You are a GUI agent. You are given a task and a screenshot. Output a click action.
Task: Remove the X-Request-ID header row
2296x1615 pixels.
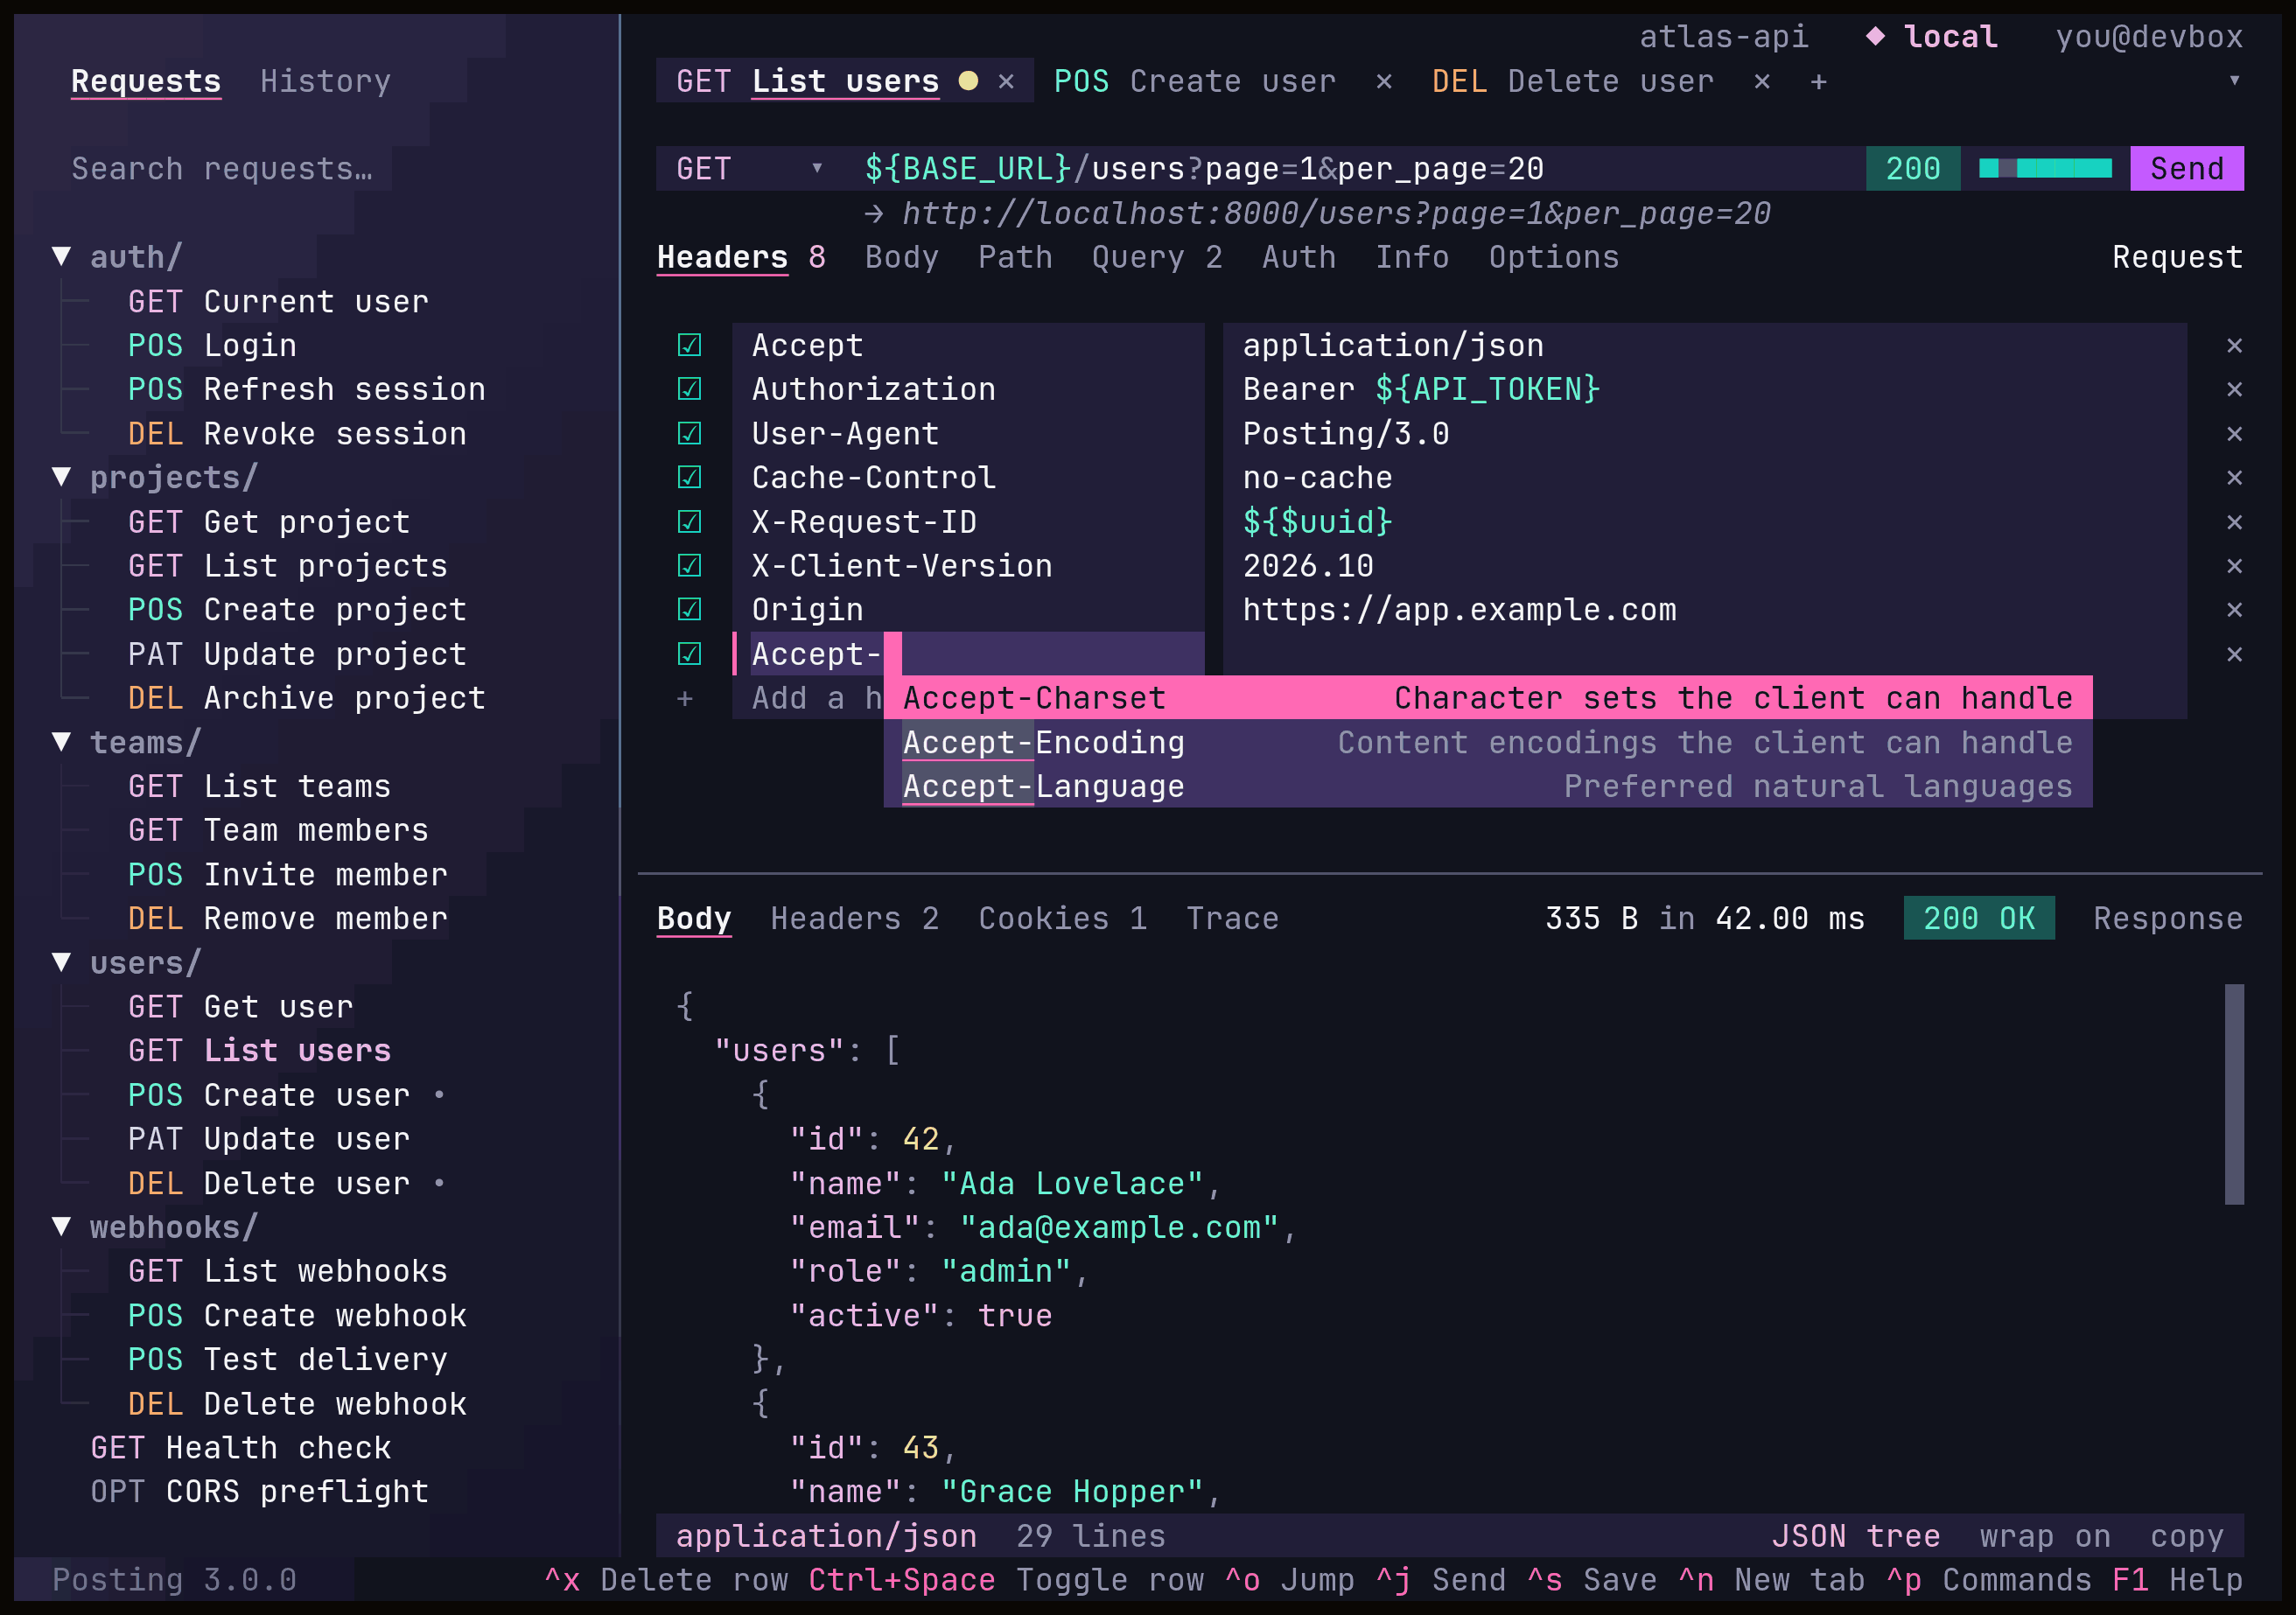[2234, 522]
